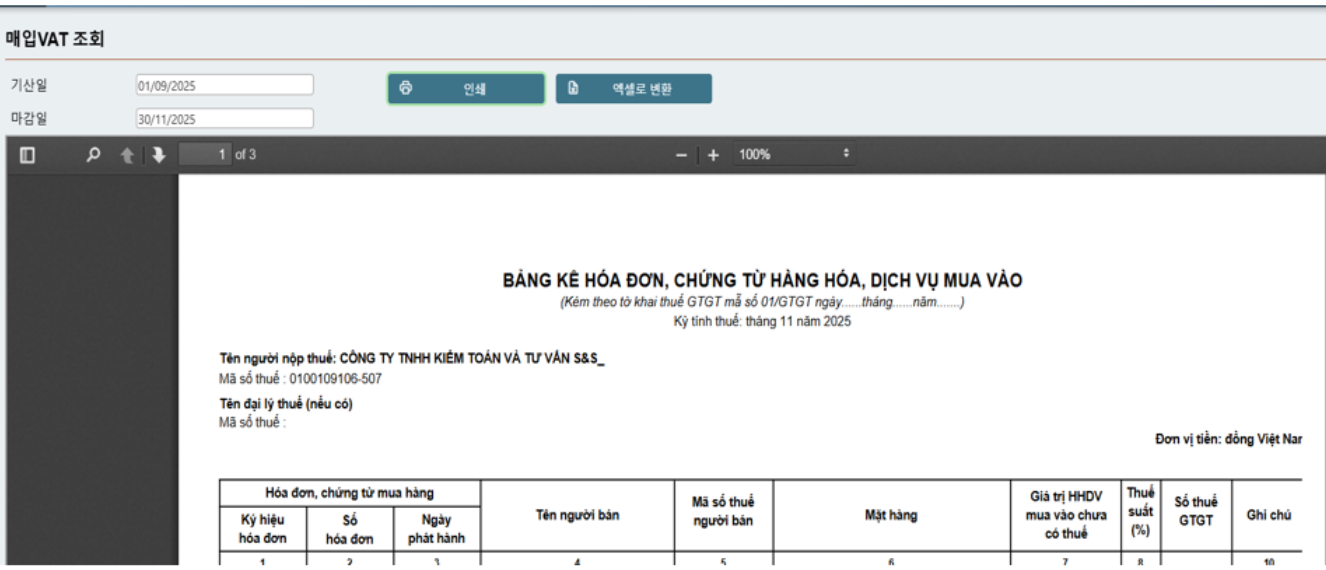Click the PDF page number box
This screenshot has width=1326, height=570.
[206, 155]
